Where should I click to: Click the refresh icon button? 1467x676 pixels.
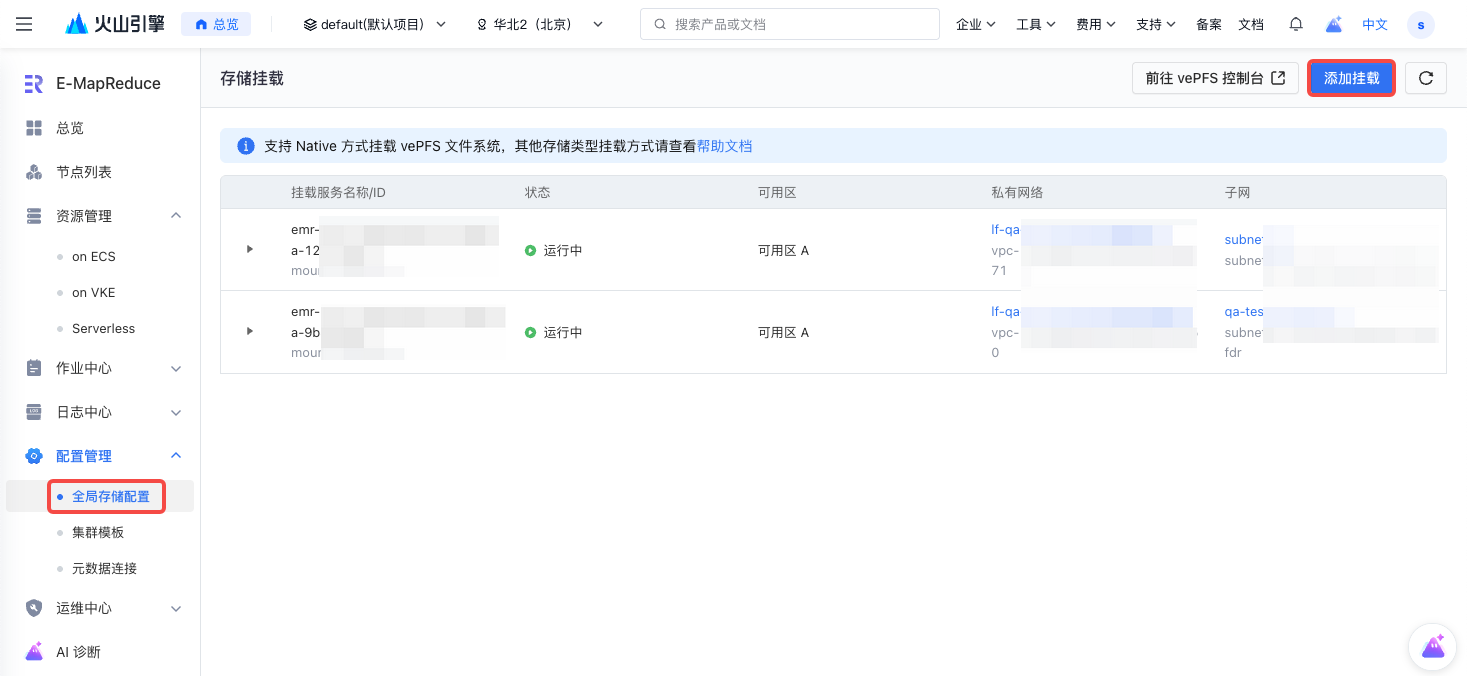coord(1425,78)
